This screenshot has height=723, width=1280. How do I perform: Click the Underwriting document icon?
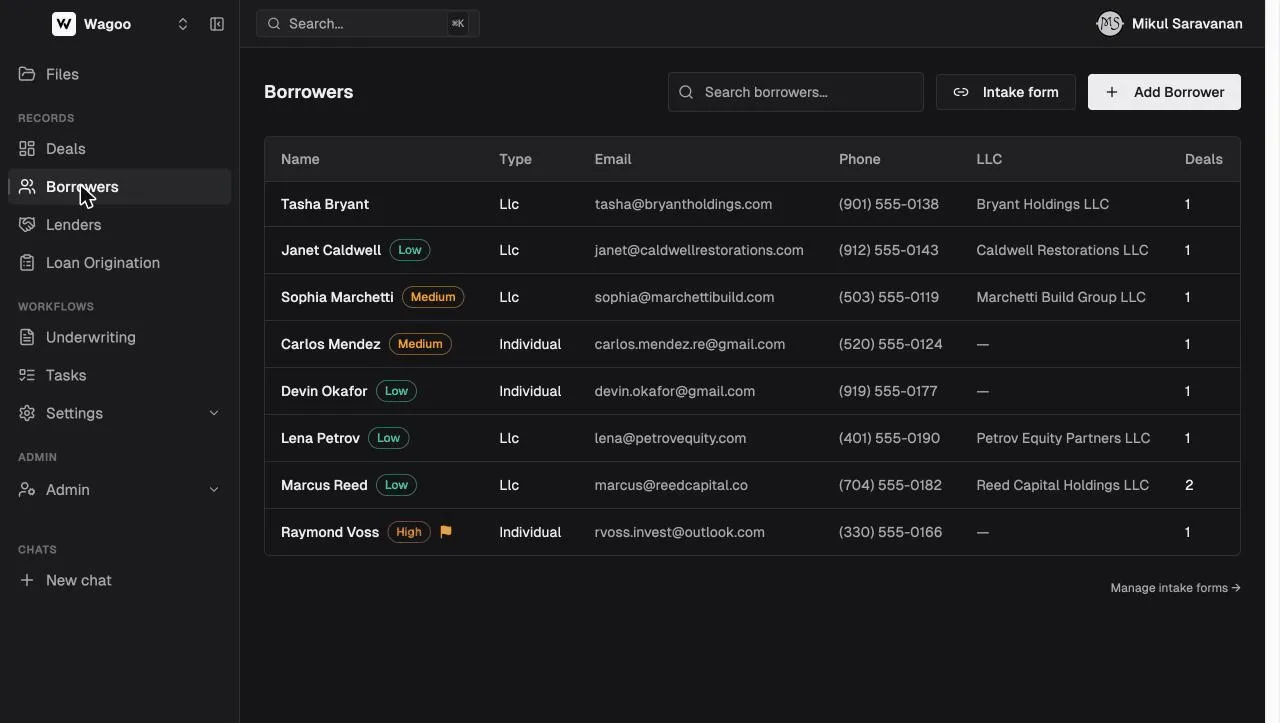(27, 337)
